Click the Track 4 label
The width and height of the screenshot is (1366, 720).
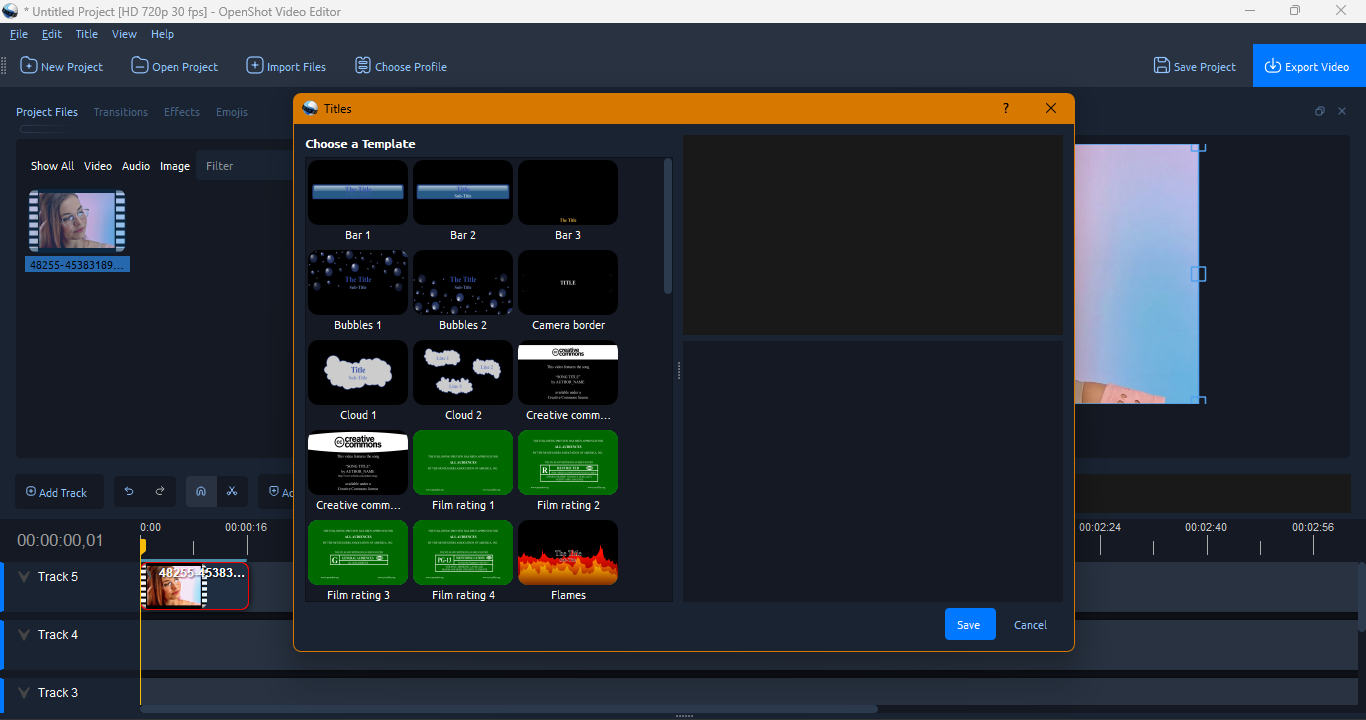click(58, 635)
